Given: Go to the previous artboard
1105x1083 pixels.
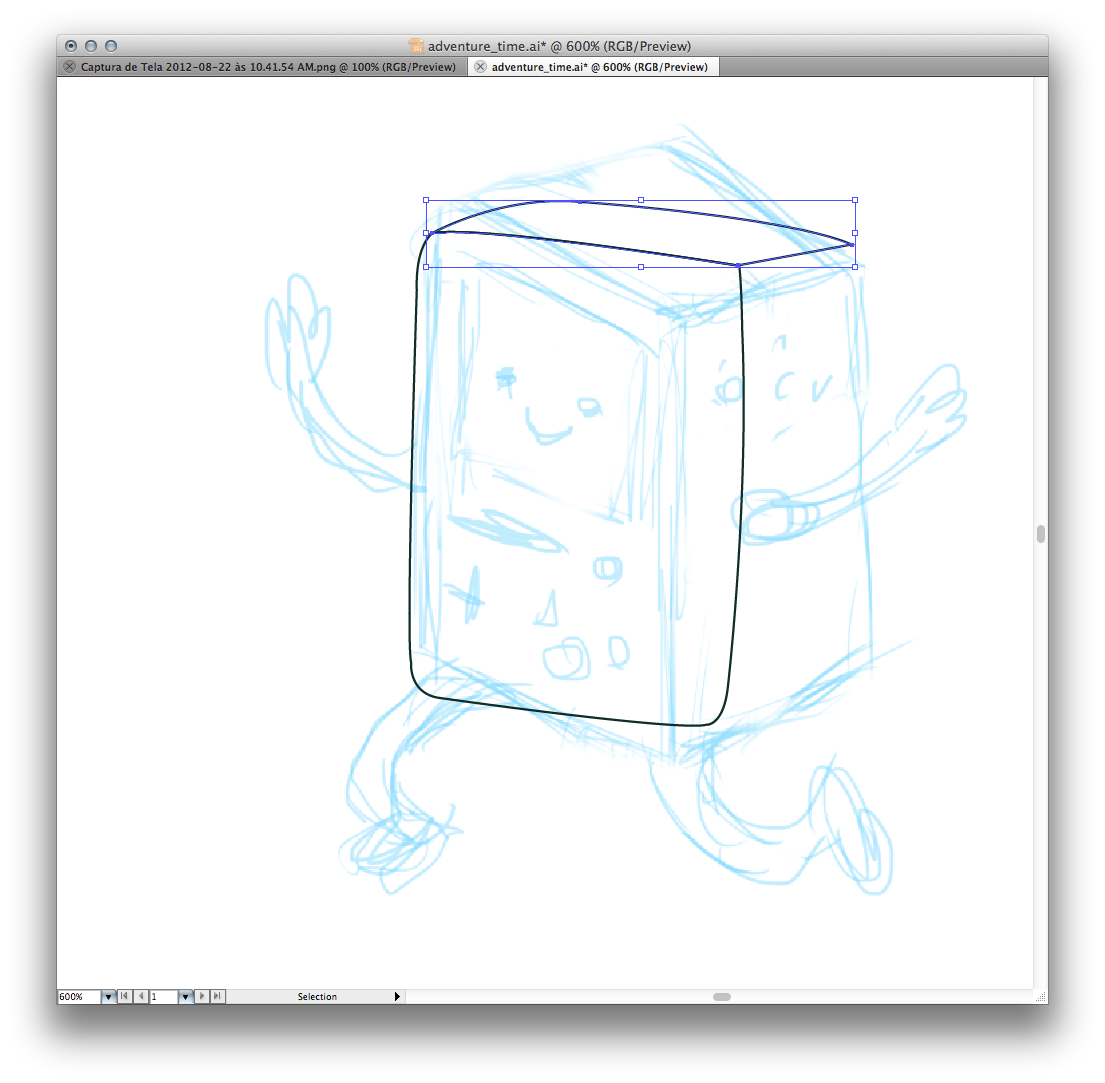Looking at the screenshot, I should [140, 997].
